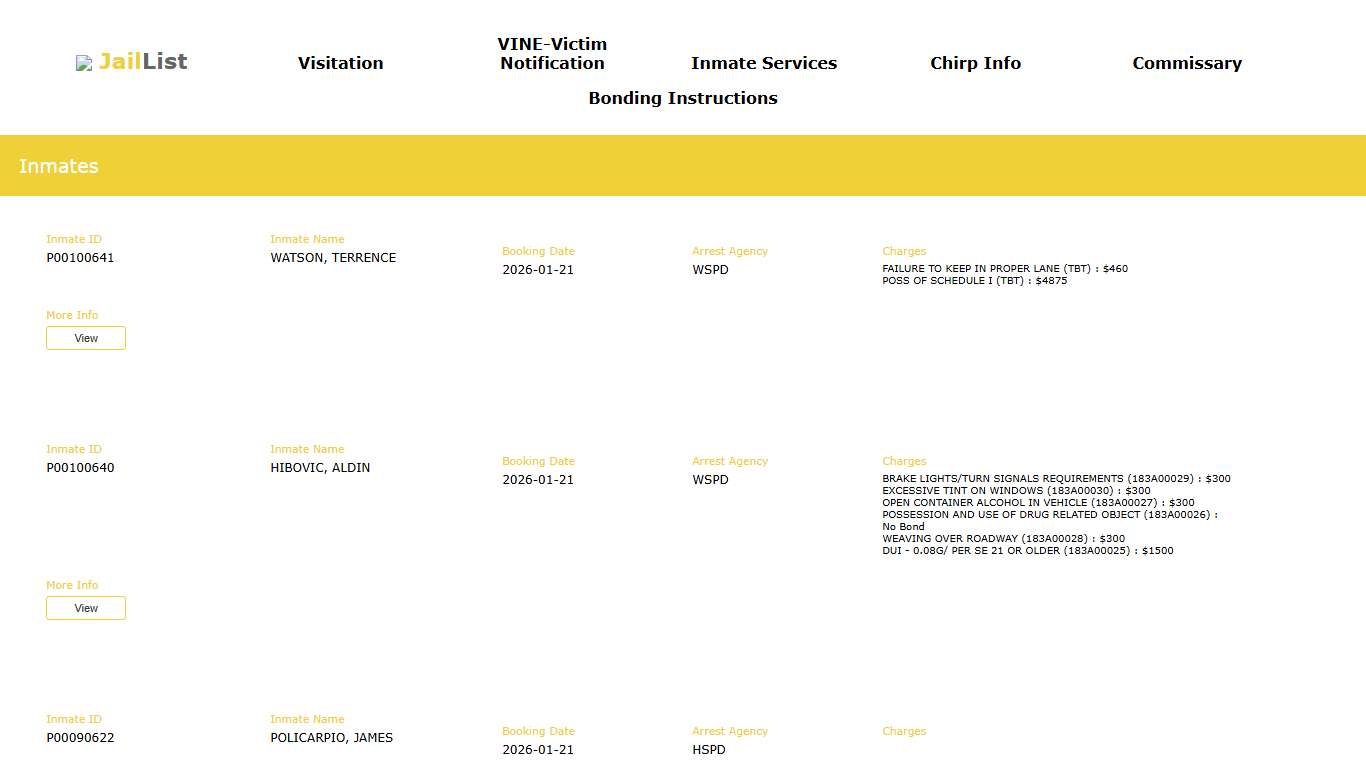Navigate to the Commissary page
Screen dimensions: 1366x768
1186,63
